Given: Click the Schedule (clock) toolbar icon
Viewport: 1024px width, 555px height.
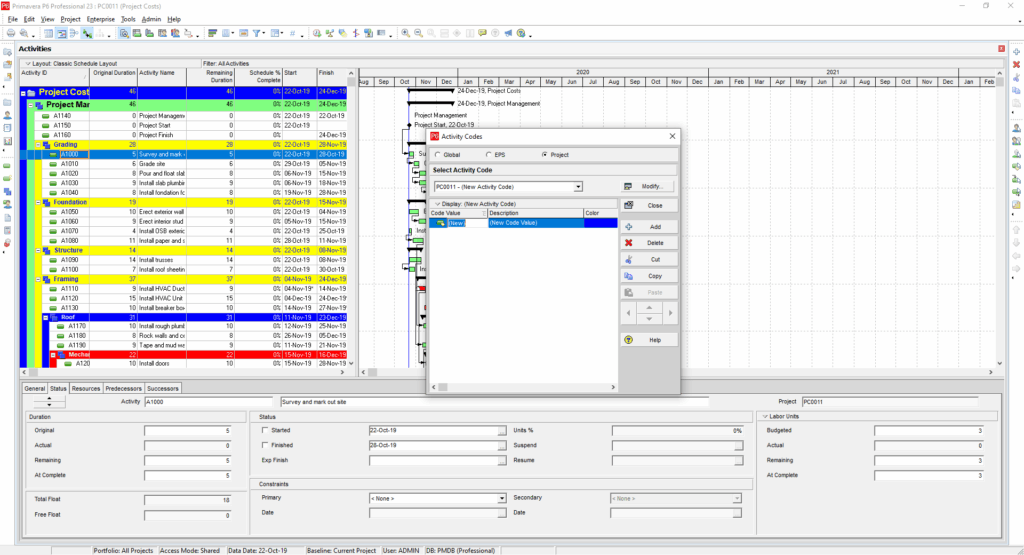Looking at the screenshot, I should (317, 33).
